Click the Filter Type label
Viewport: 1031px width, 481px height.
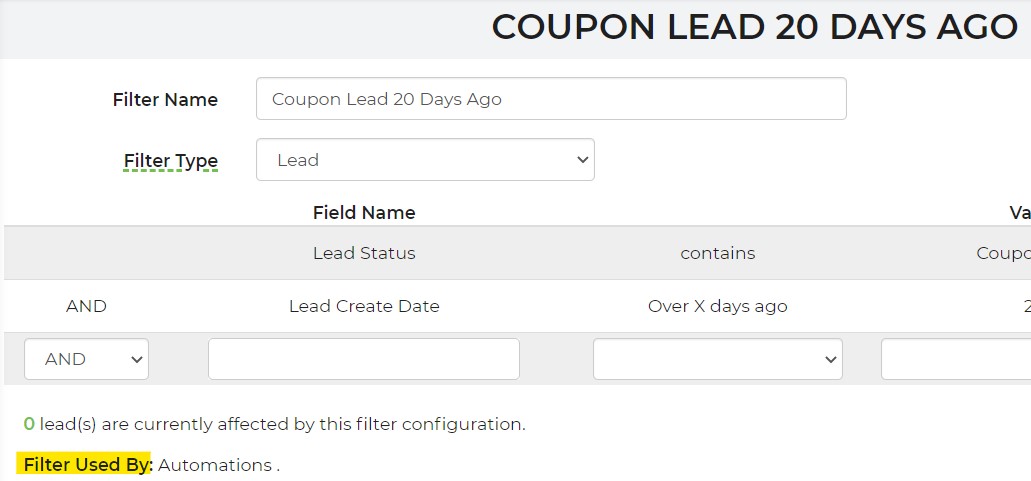click(171, 161)
